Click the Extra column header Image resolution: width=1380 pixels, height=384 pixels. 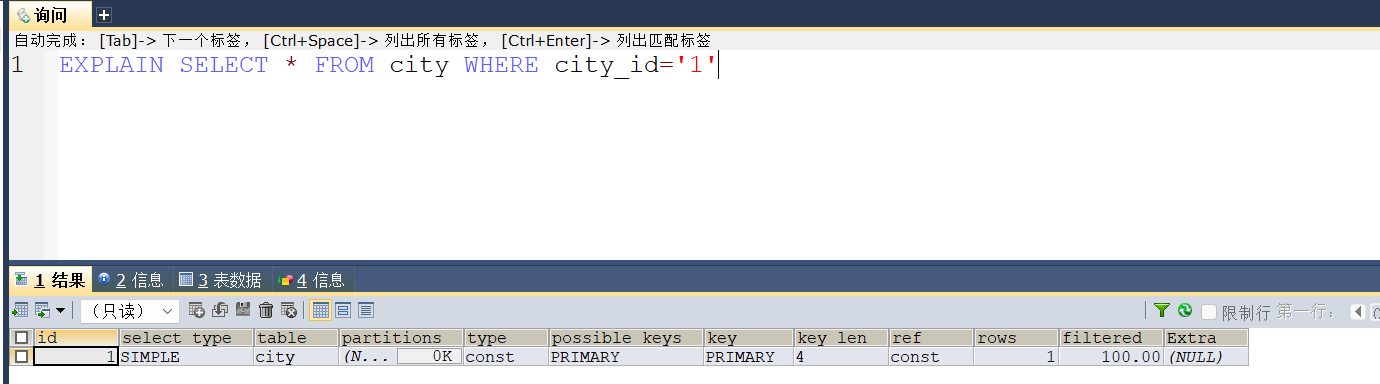pos(1206,338)
